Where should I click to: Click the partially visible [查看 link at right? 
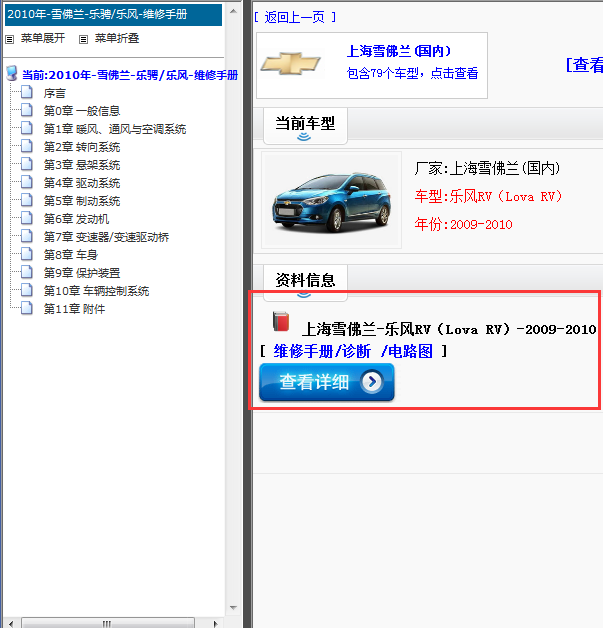tap(584, 65)
